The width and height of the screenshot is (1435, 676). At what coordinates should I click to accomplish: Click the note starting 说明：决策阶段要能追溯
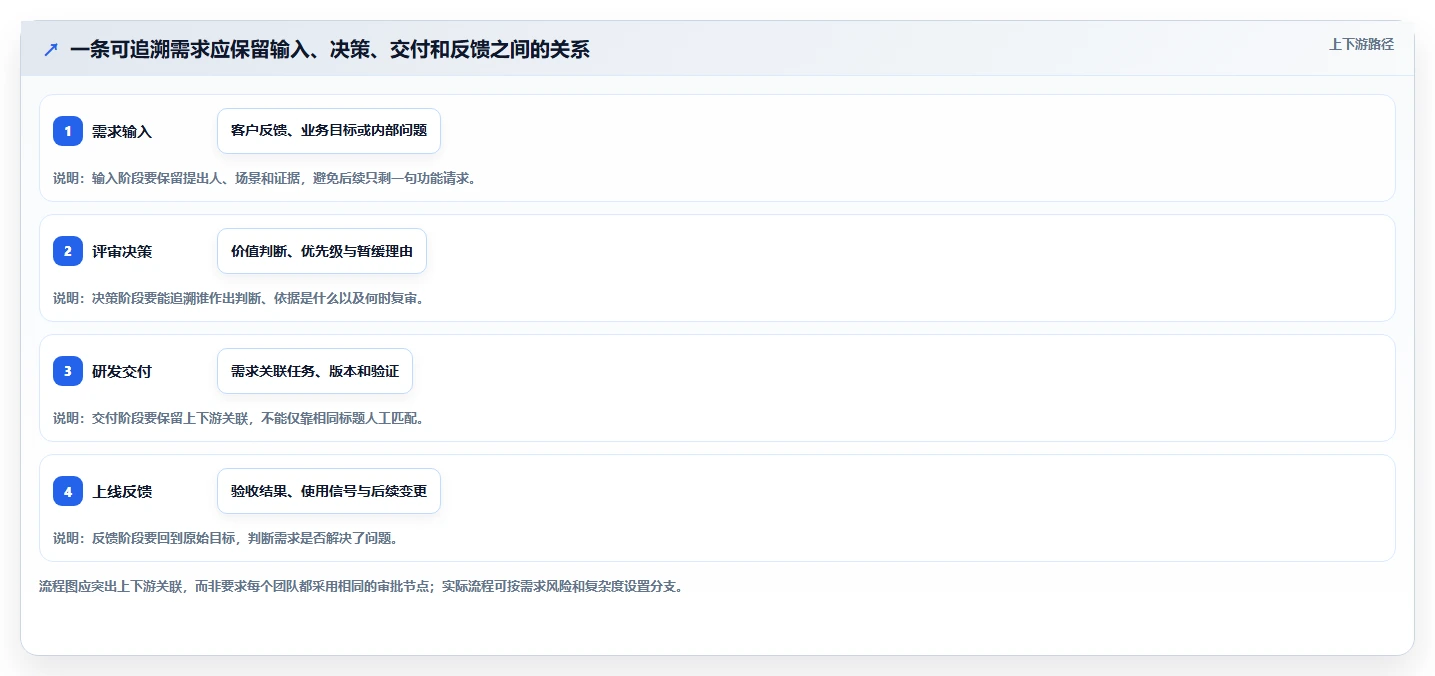pyautogui.click(x=238, y=298)
